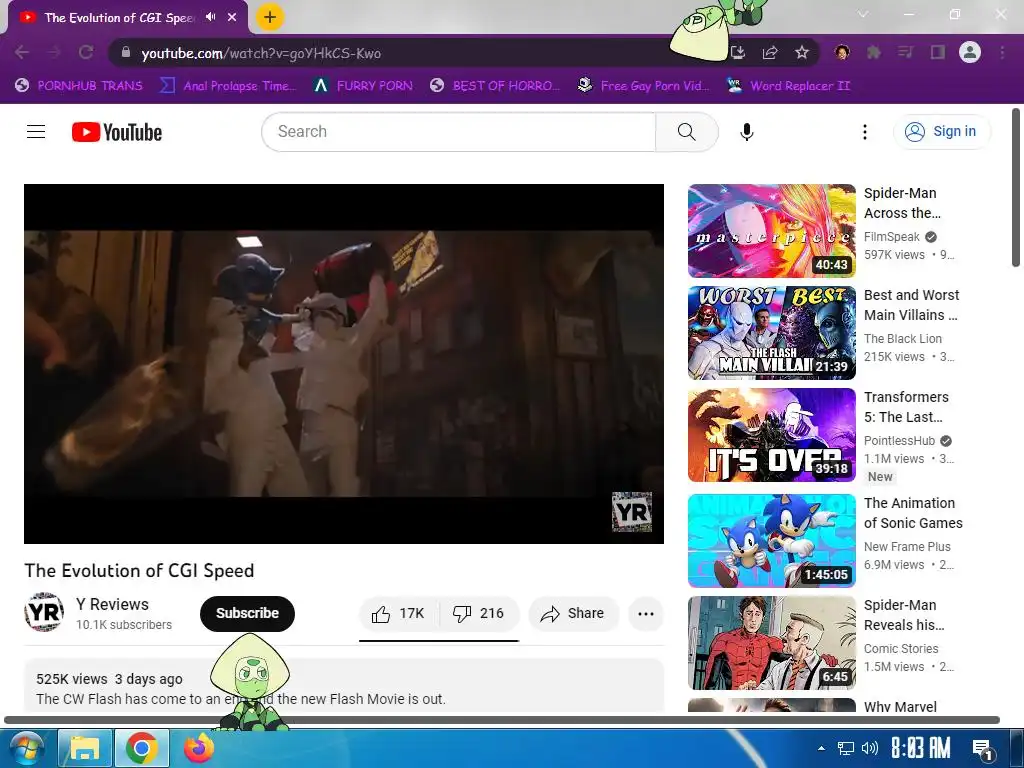Open YouTube settings three-dot menu
The width and height of the screenshot is (1024, 768).
(x=865, y=132)
